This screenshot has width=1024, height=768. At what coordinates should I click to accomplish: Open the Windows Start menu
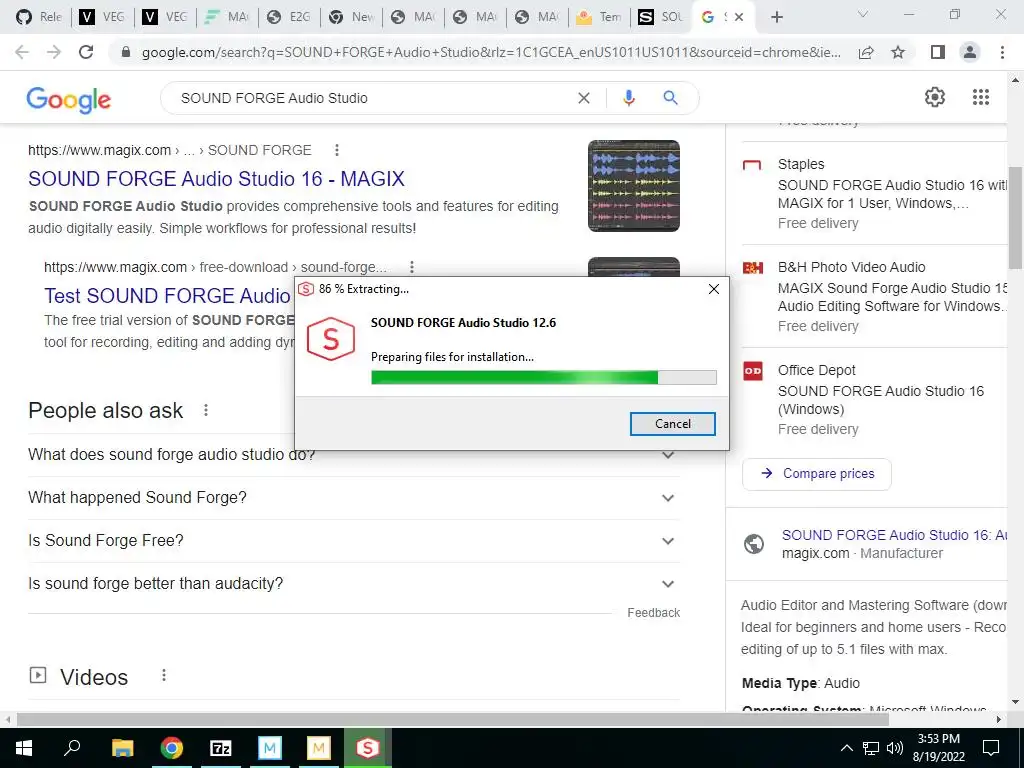(x=24, y=748)
